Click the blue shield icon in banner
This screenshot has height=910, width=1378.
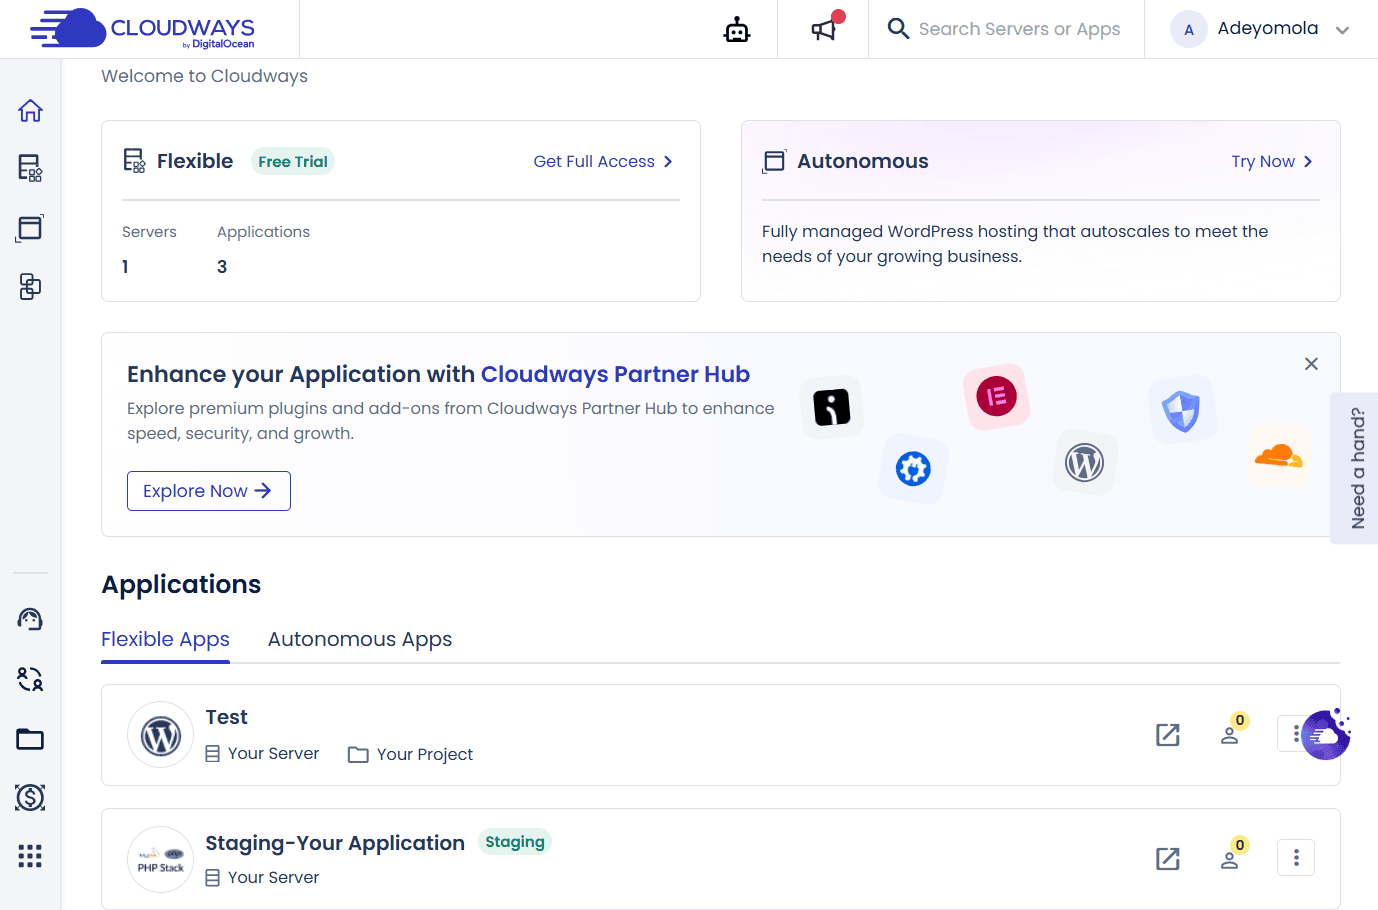pyautogui.click(x=1182, y=410)
